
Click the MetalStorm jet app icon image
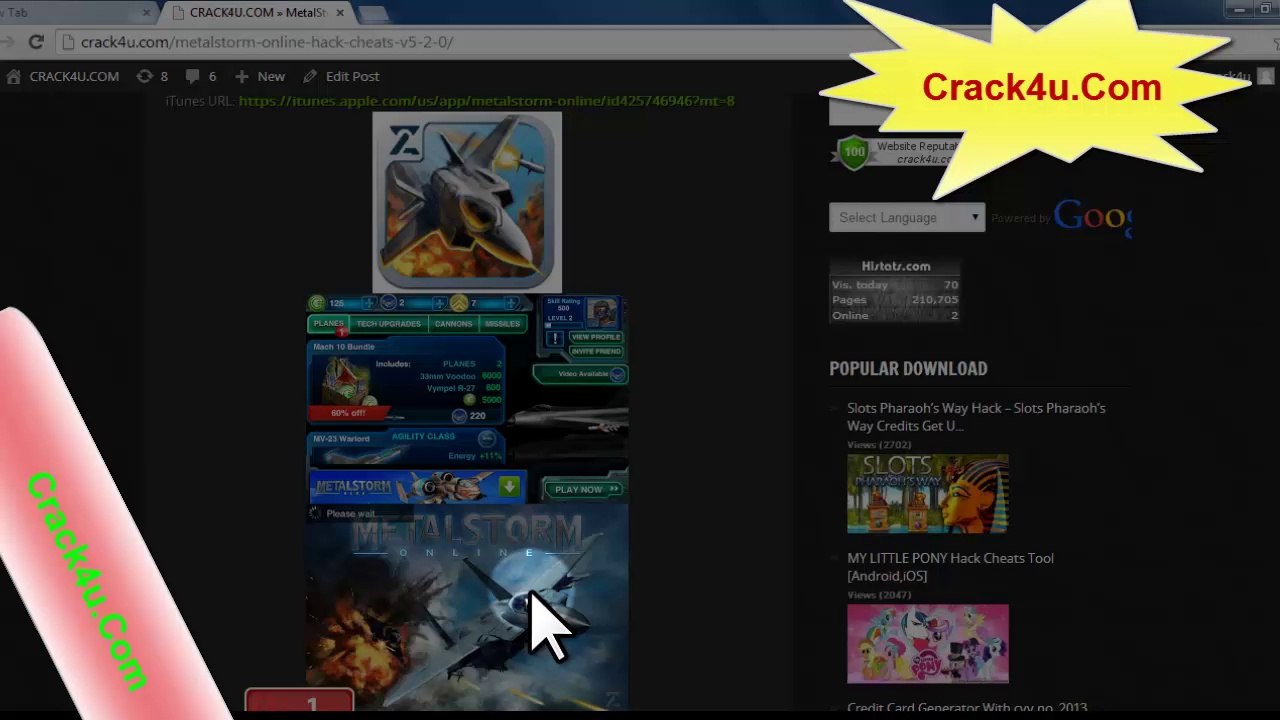pos(467,202)
